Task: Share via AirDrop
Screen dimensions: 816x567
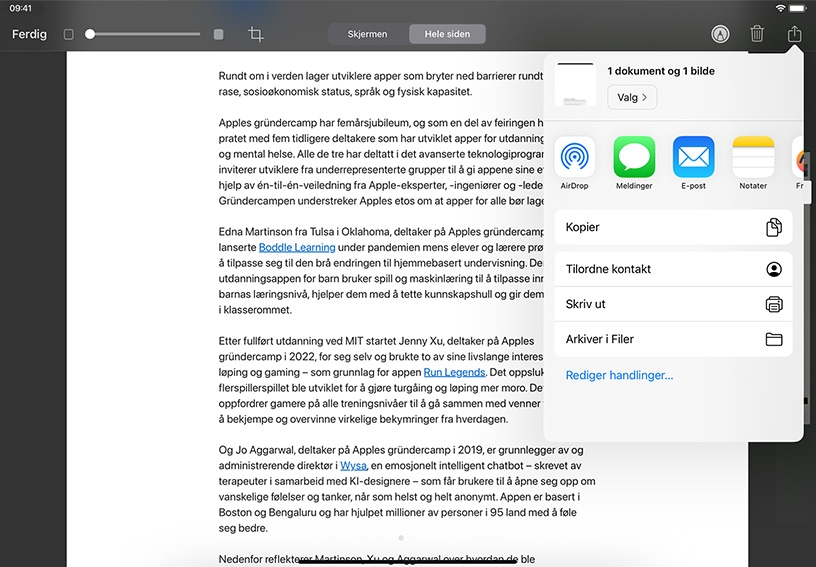Action: [x=575, y=163]
